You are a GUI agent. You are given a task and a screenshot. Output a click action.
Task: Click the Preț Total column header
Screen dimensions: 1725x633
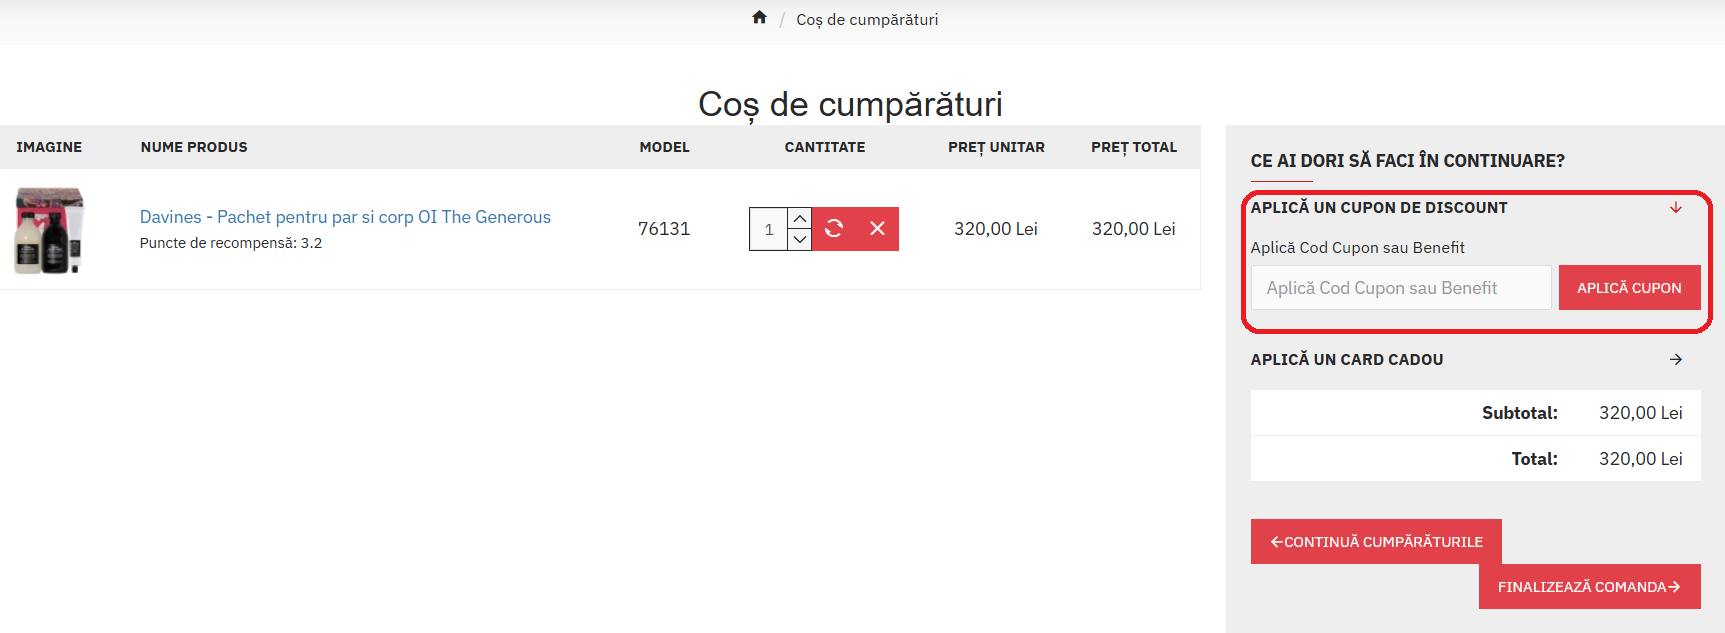point(1133,147)
